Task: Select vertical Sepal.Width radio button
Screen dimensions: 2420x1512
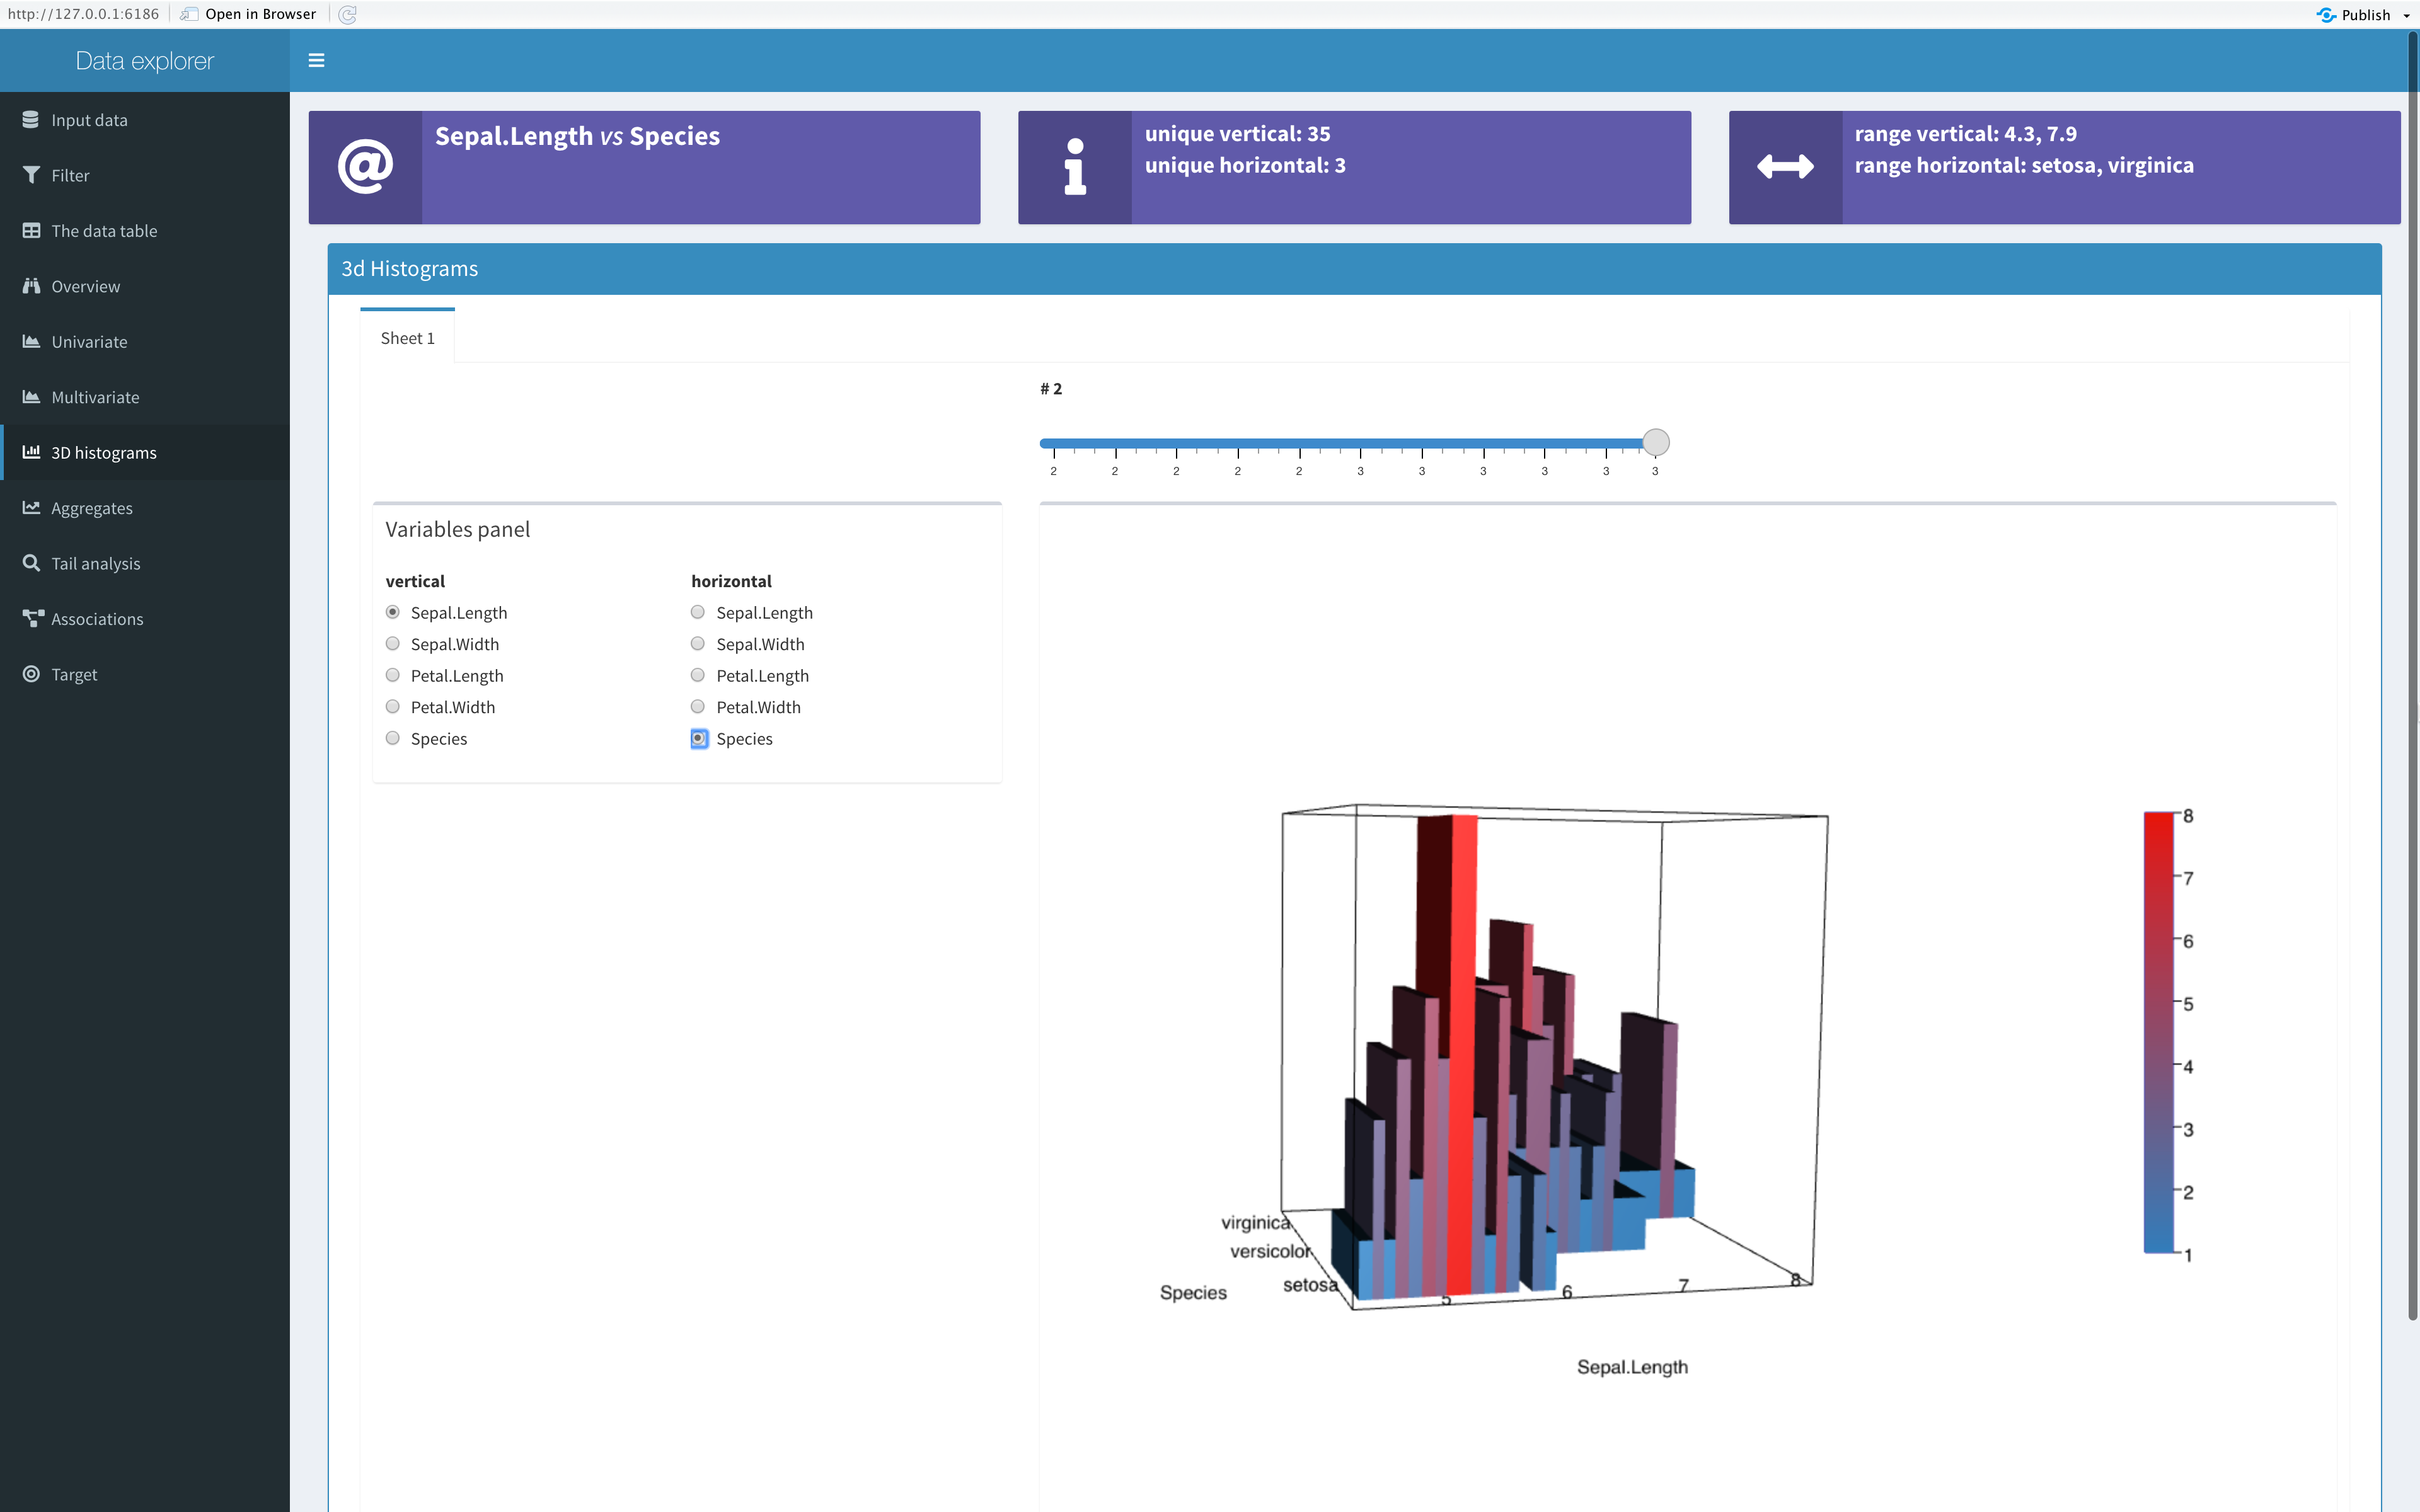Action: tap(393, 644)
